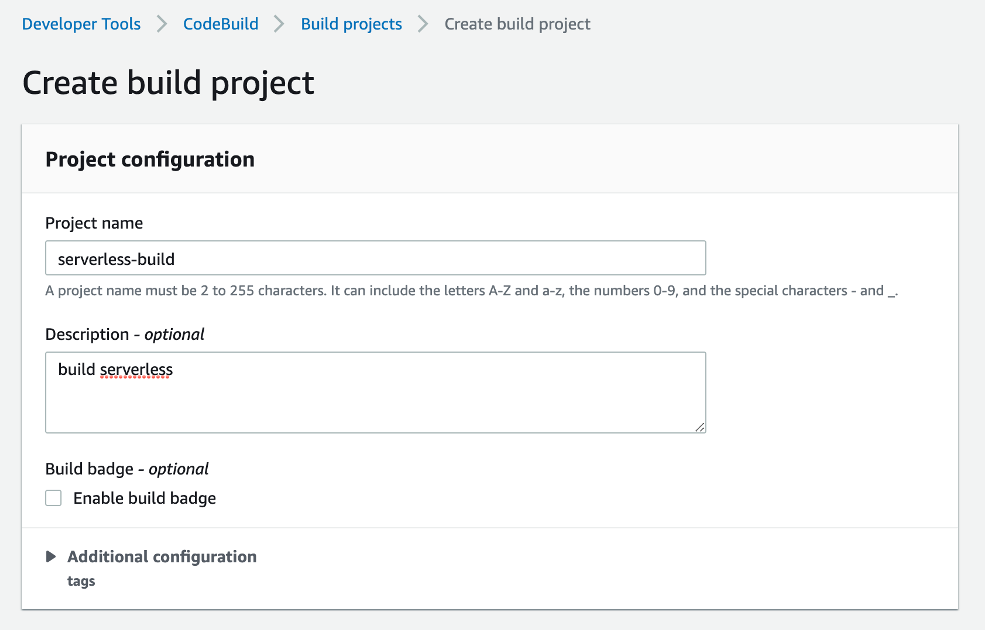
Task: Open the Build projects breadcrumb link
Action: point(351,24)
